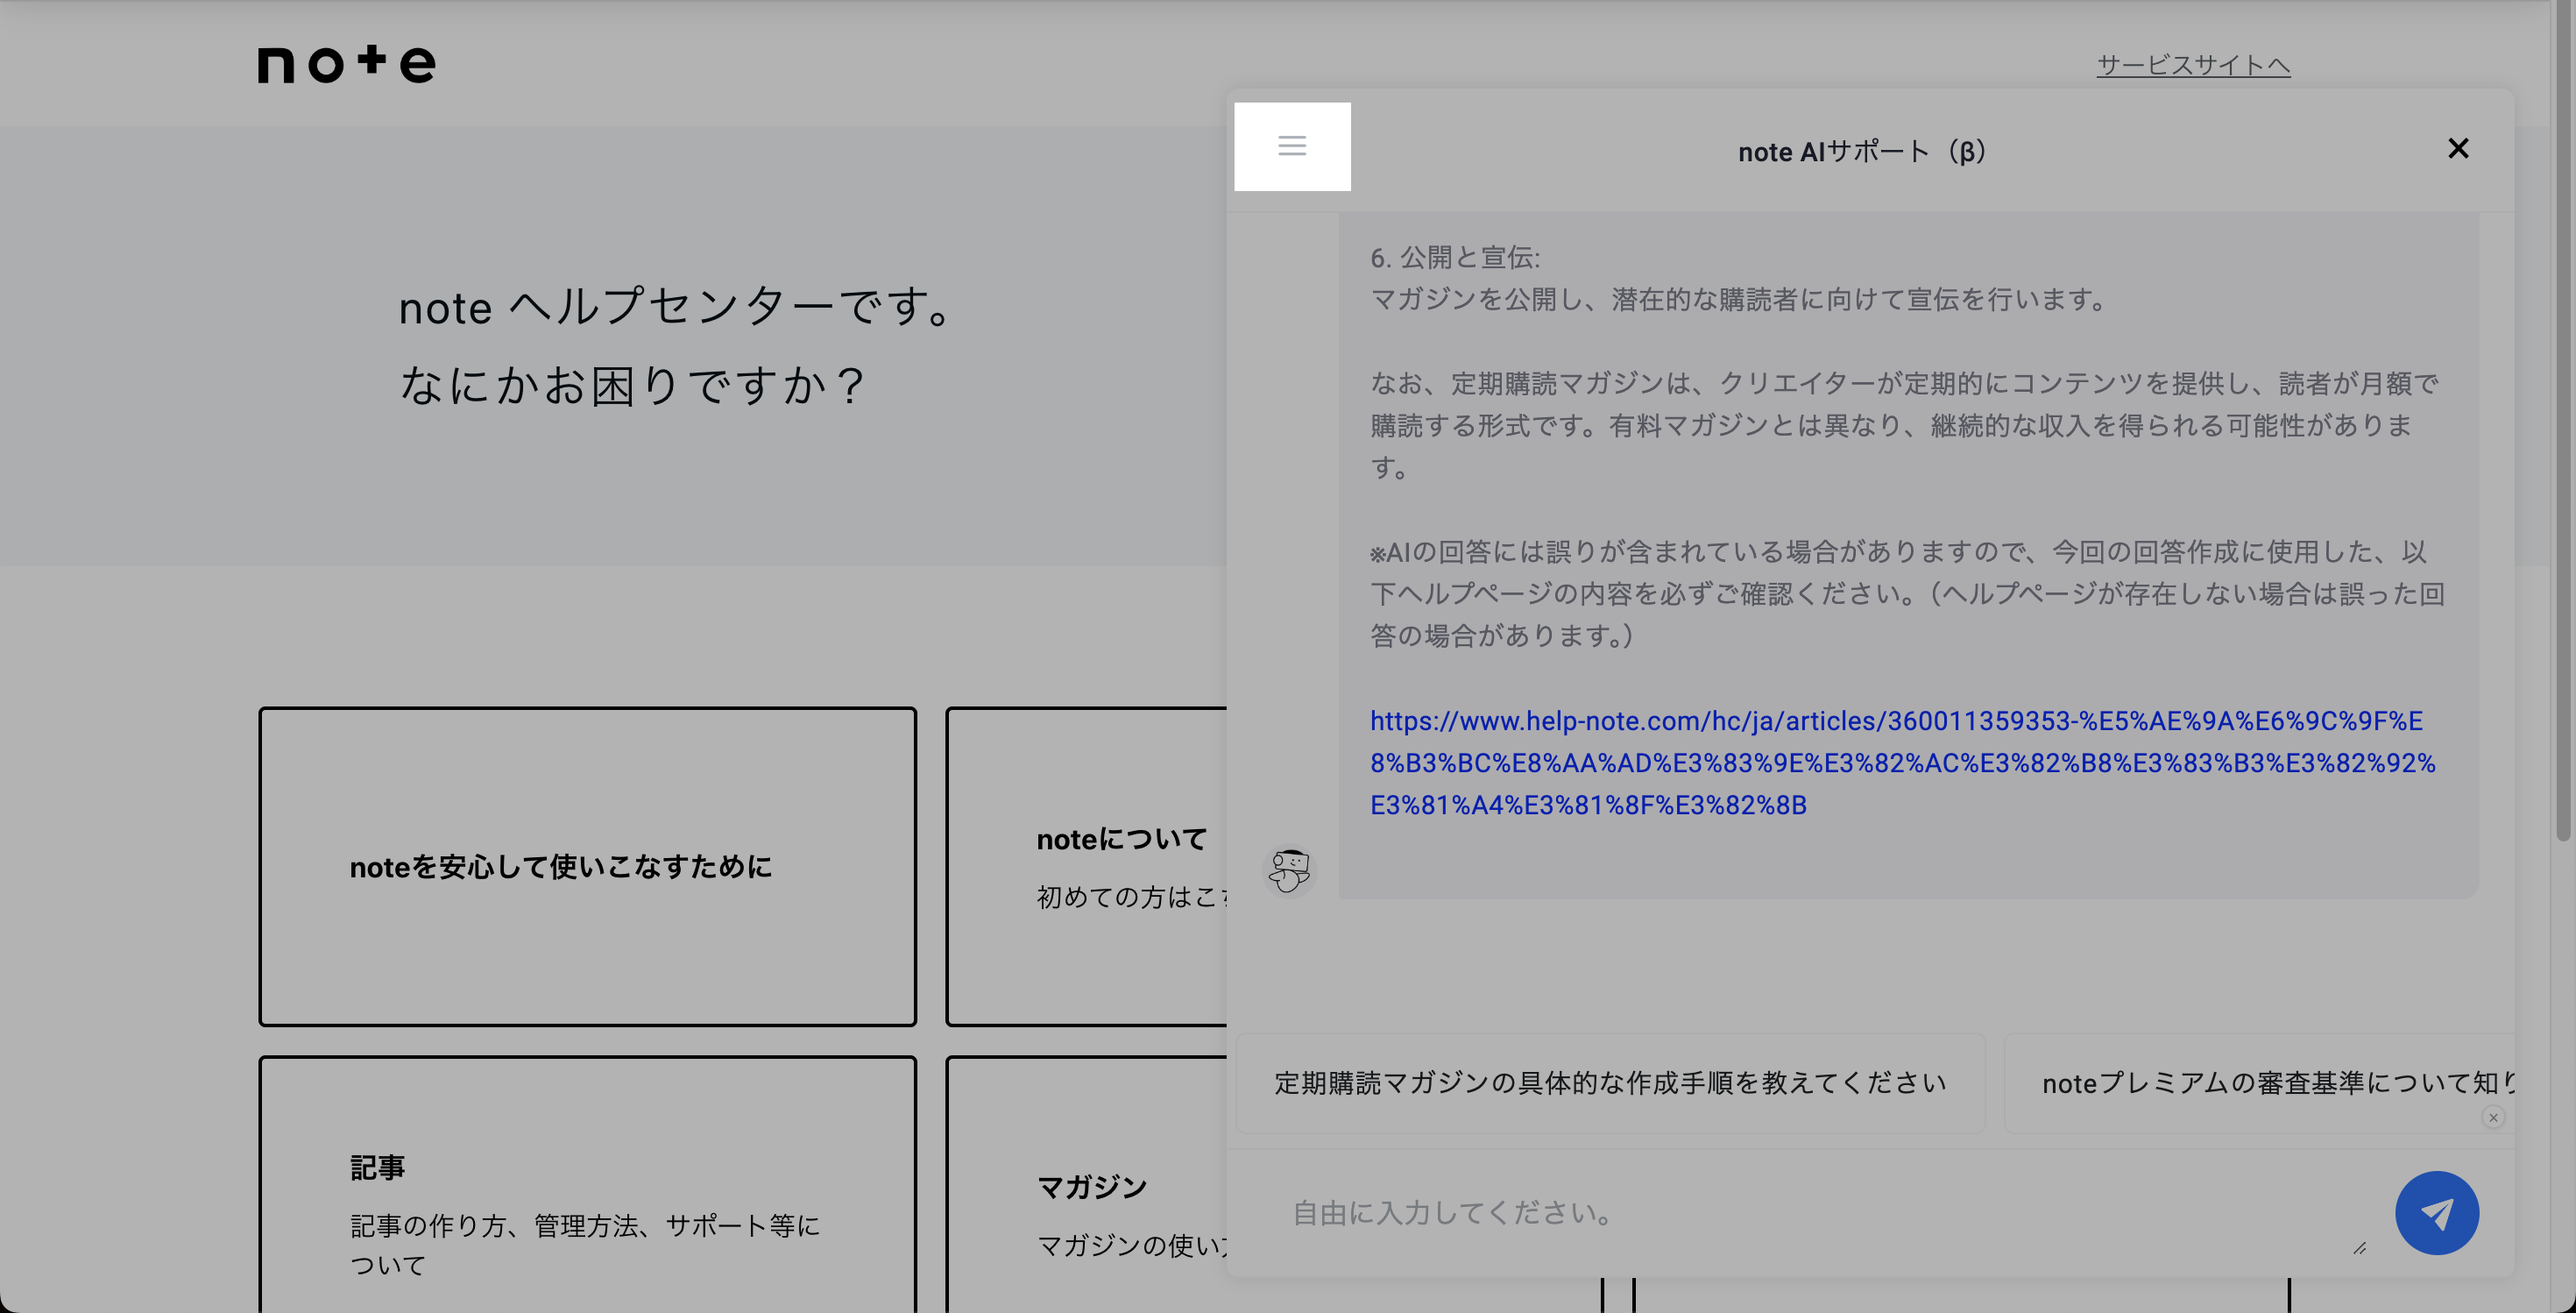Open the help-note.com article URL link
This screenshot has height=1313, width=2576.
1902,762
